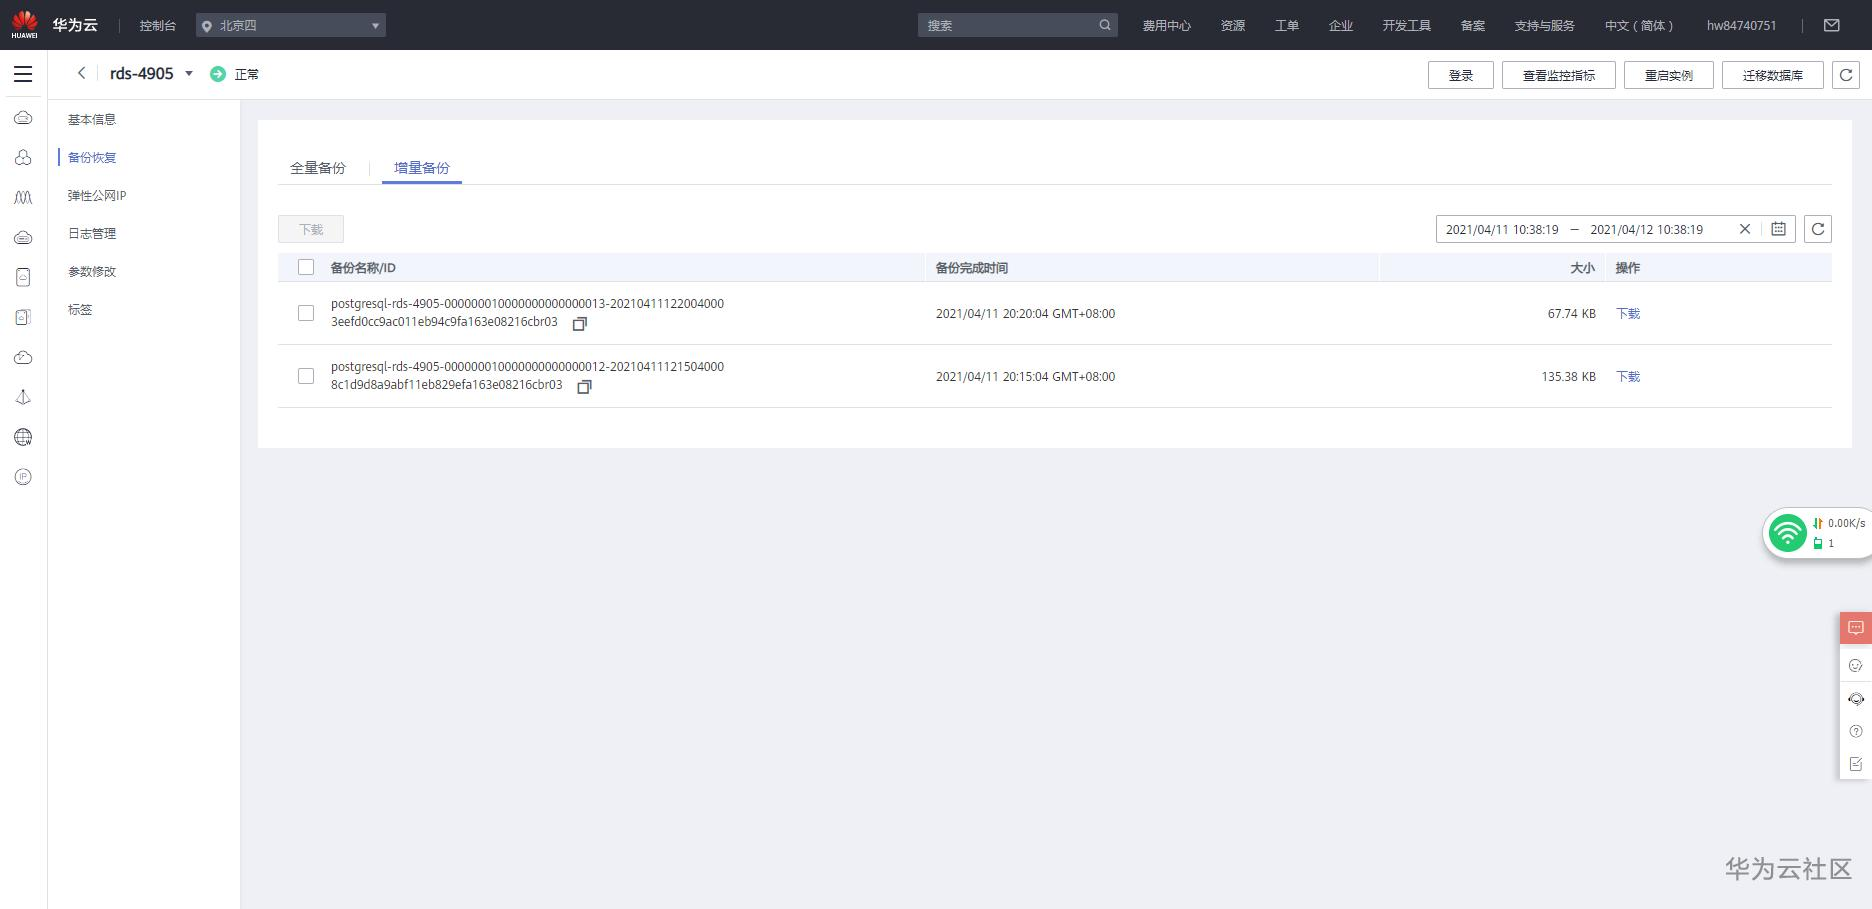
Task: Open 日志管理 in the left menu
Action: click(92, 234)
